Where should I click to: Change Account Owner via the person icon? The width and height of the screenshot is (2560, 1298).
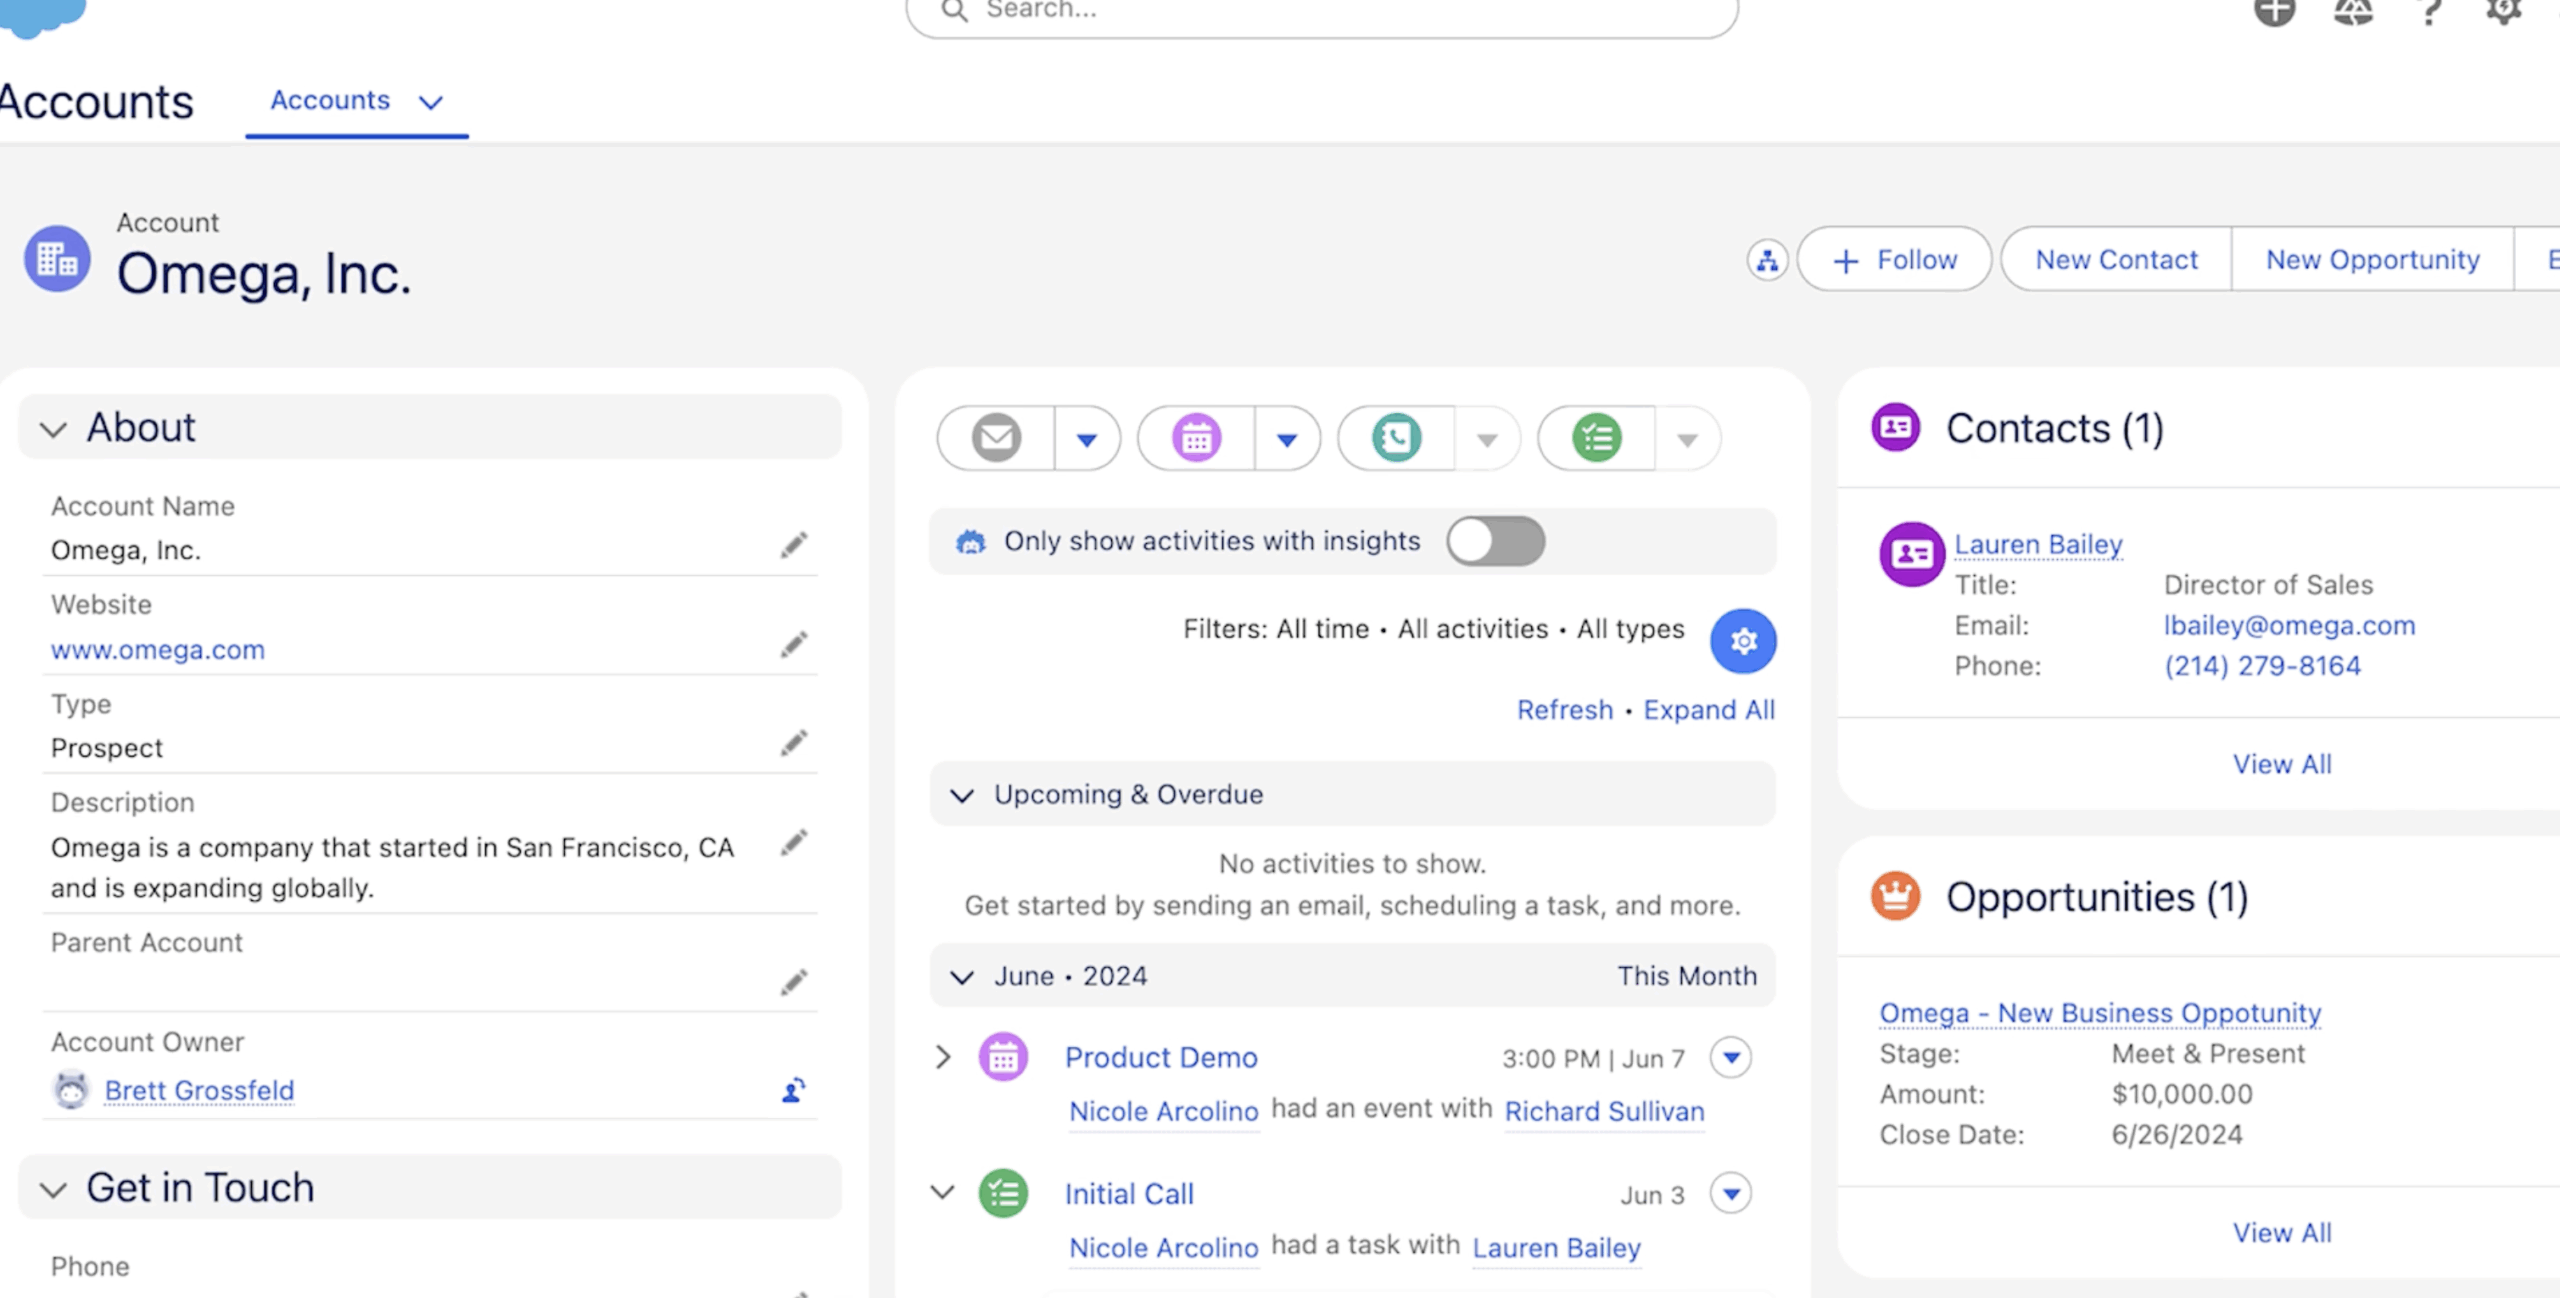point(793,1091)
